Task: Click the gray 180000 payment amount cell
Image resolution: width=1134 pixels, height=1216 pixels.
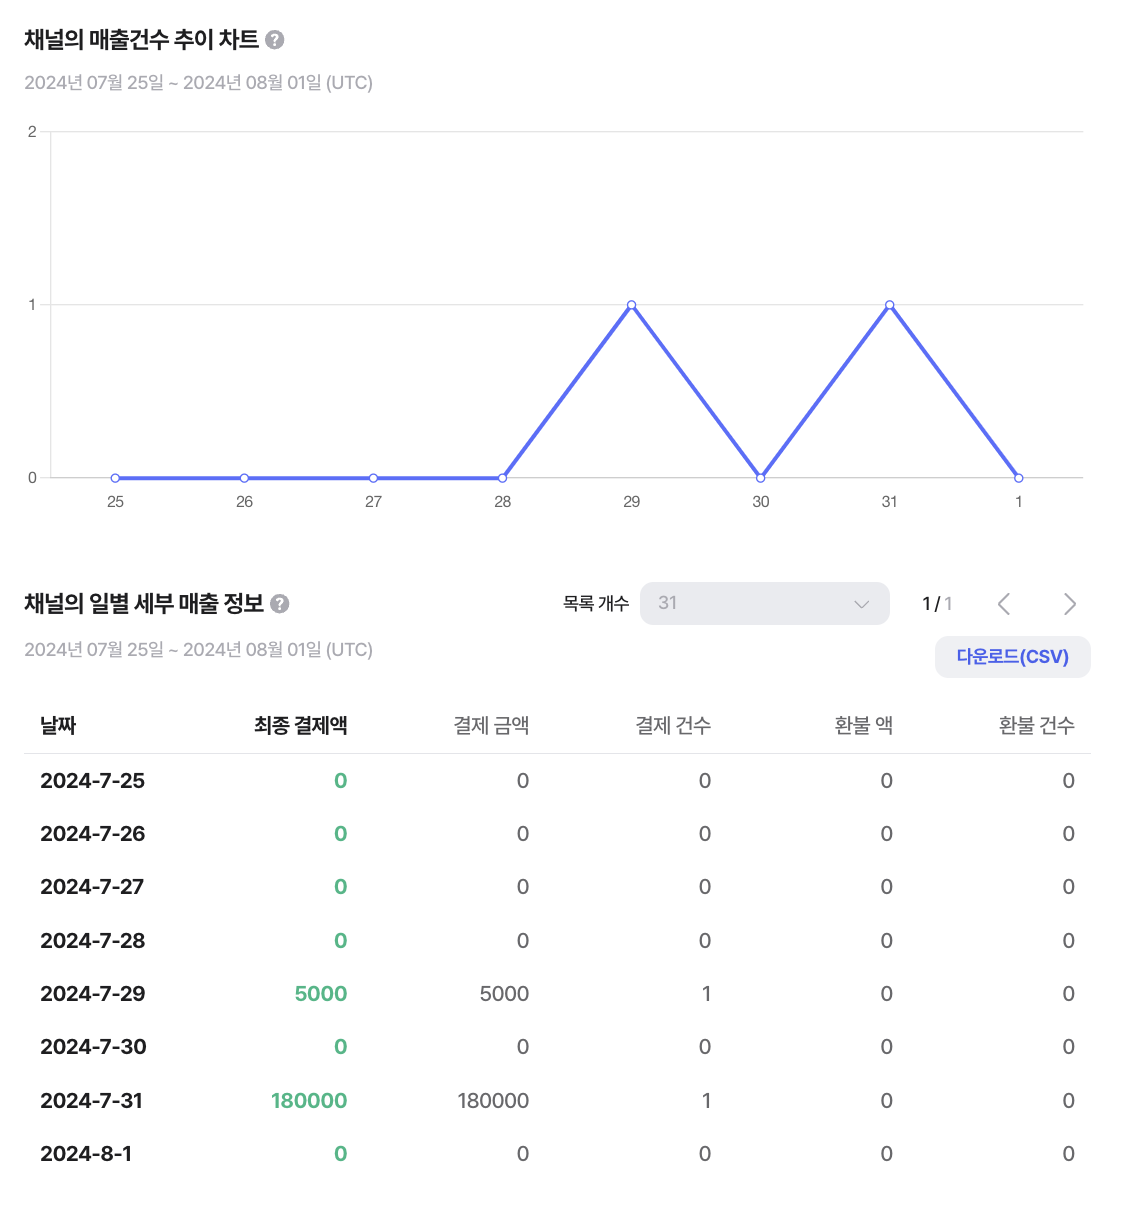Action: (493, 1101)
